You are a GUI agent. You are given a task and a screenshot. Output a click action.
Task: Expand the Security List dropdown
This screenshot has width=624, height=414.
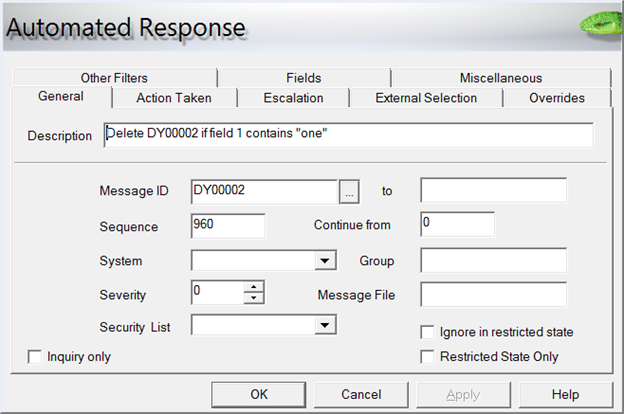point(324,325)
